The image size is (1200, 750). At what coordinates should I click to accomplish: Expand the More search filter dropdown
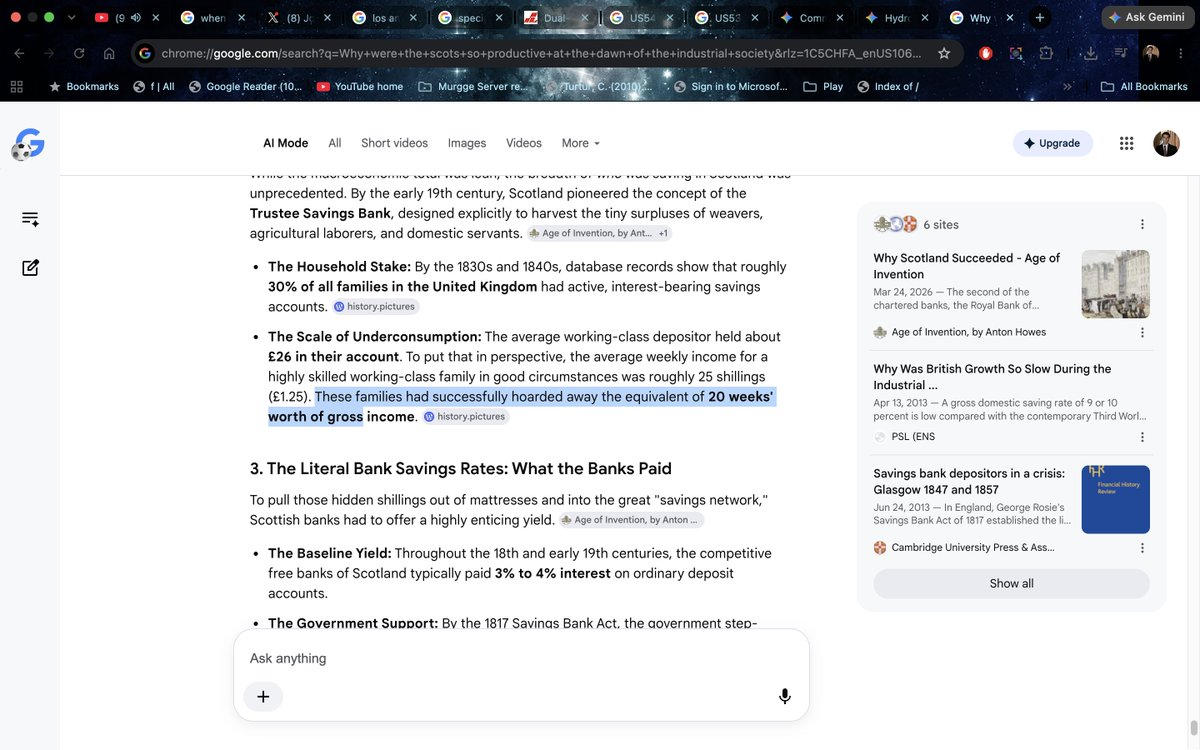tap(581, 143)
